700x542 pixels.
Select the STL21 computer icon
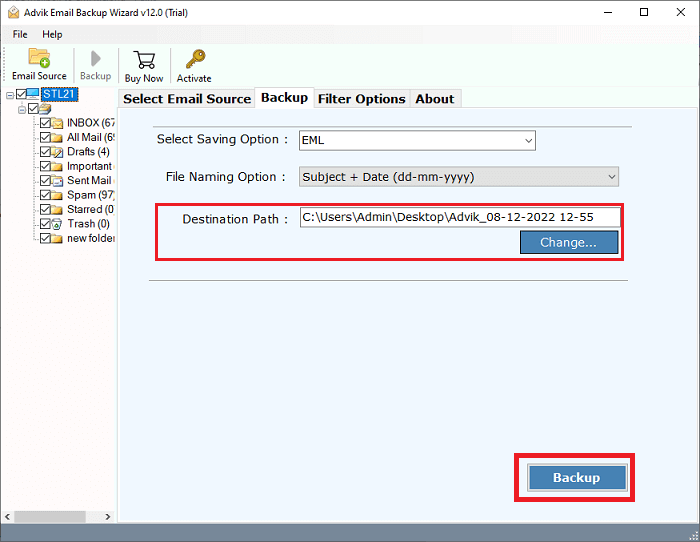(x=33, y=94)
